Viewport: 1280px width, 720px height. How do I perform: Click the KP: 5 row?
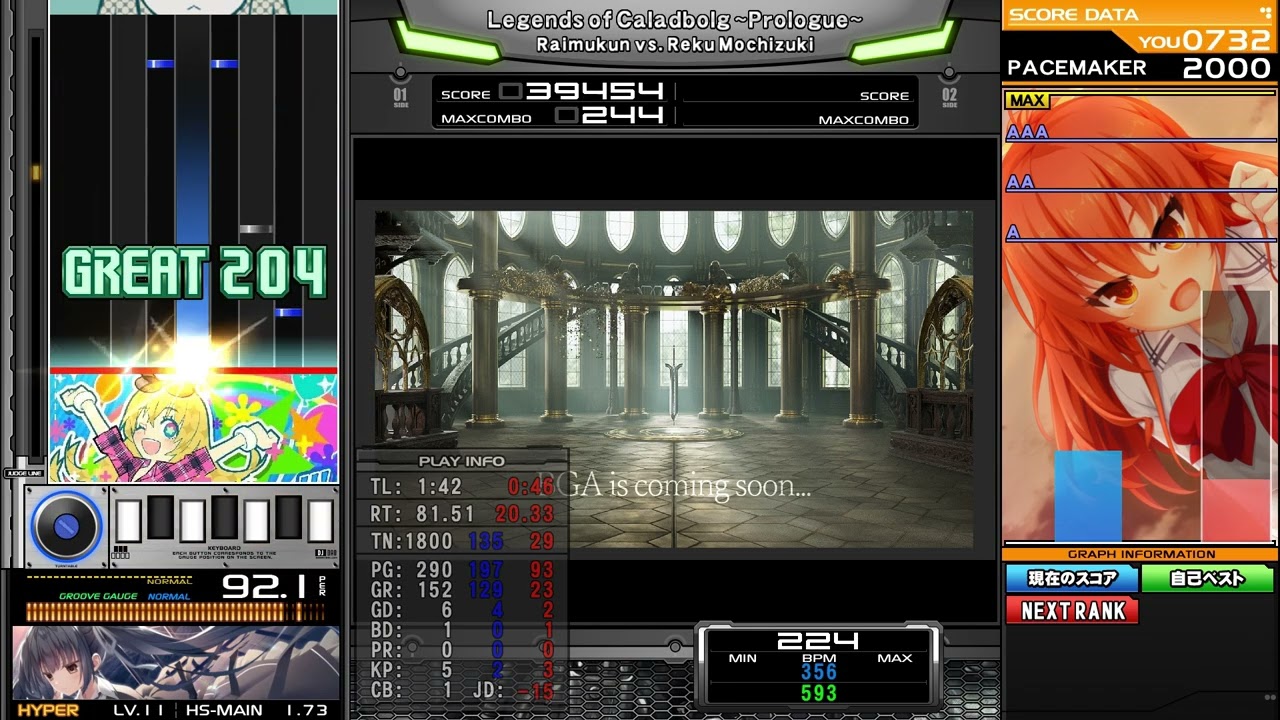(x=462, y=670)
